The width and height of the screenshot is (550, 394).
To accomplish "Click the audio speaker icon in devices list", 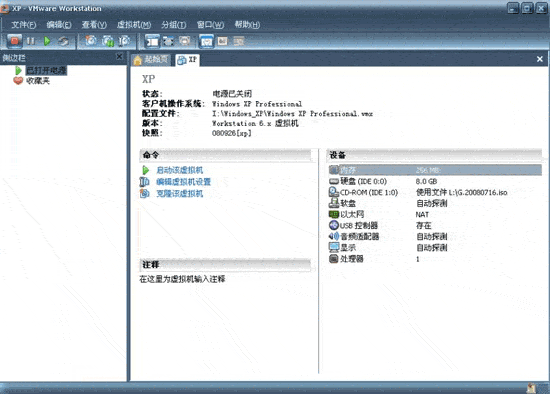I will coord(334,236).
